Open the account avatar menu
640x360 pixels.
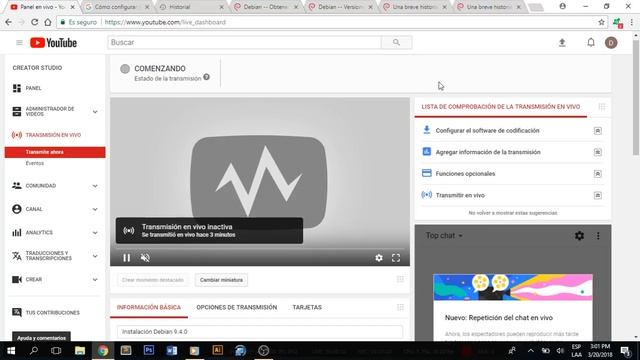[x=611, y=42]
